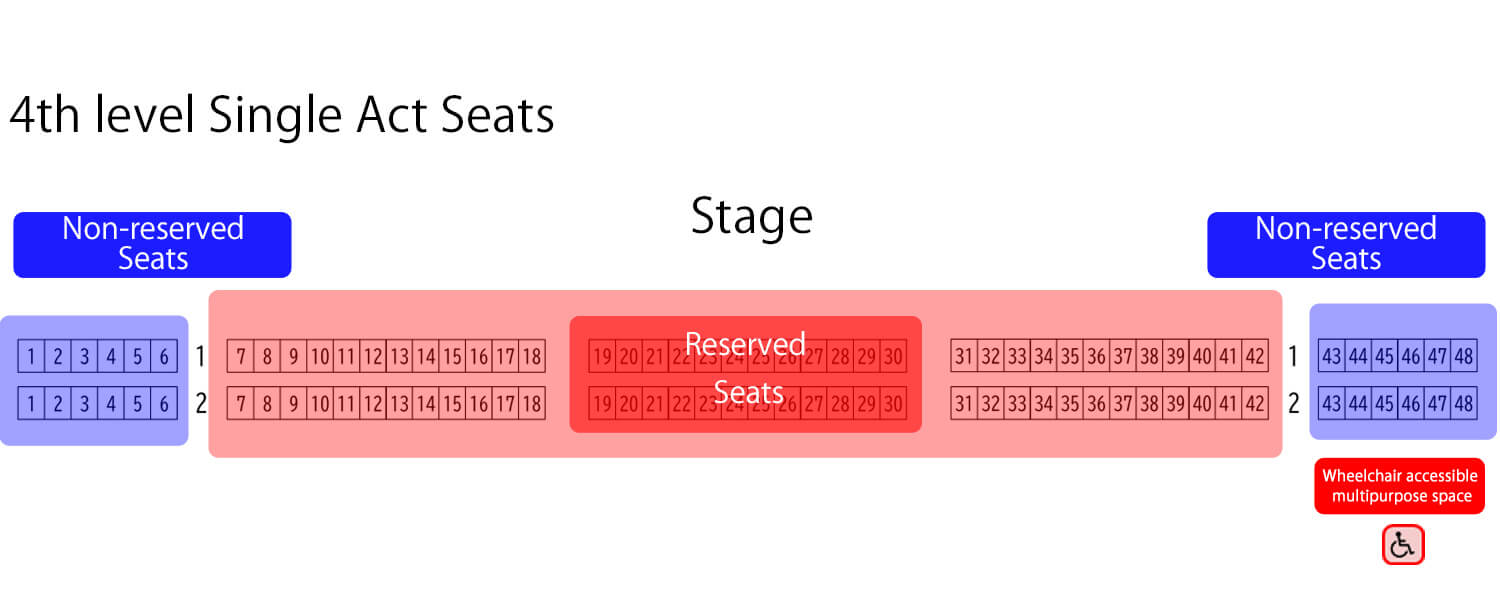The image size is (1500, 589).
Task: Pick seat 19 in row 1
Action: point(602,356)
